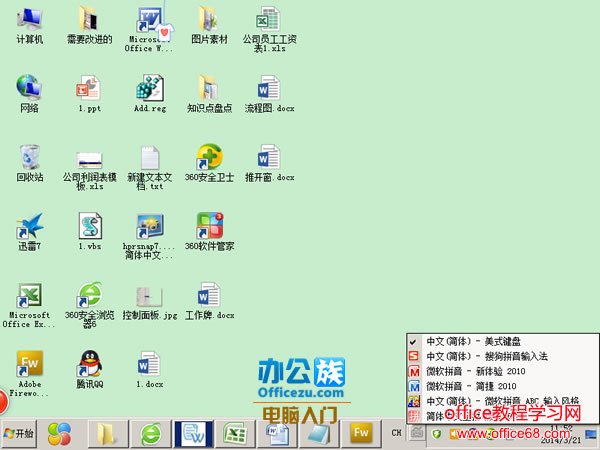The image size is (600, 450).
Task: Choose 微软拼音 - 新体验 2010 entry
Action: [x=502, y=371]
